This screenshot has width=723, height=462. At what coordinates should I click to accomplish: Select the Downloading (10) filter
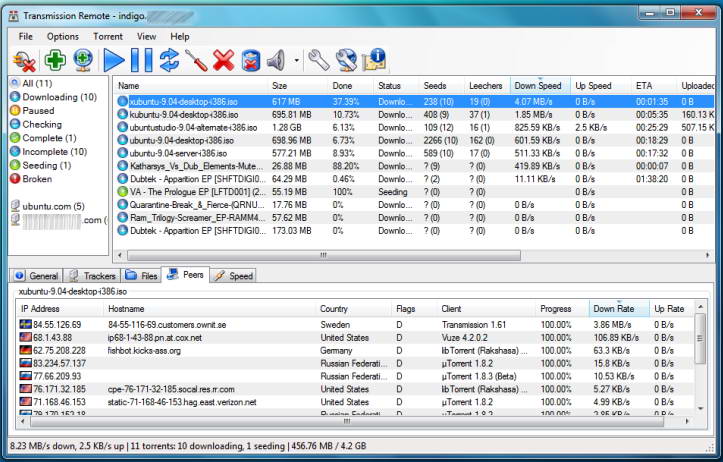pyautogui.click(x=53, y=97)
